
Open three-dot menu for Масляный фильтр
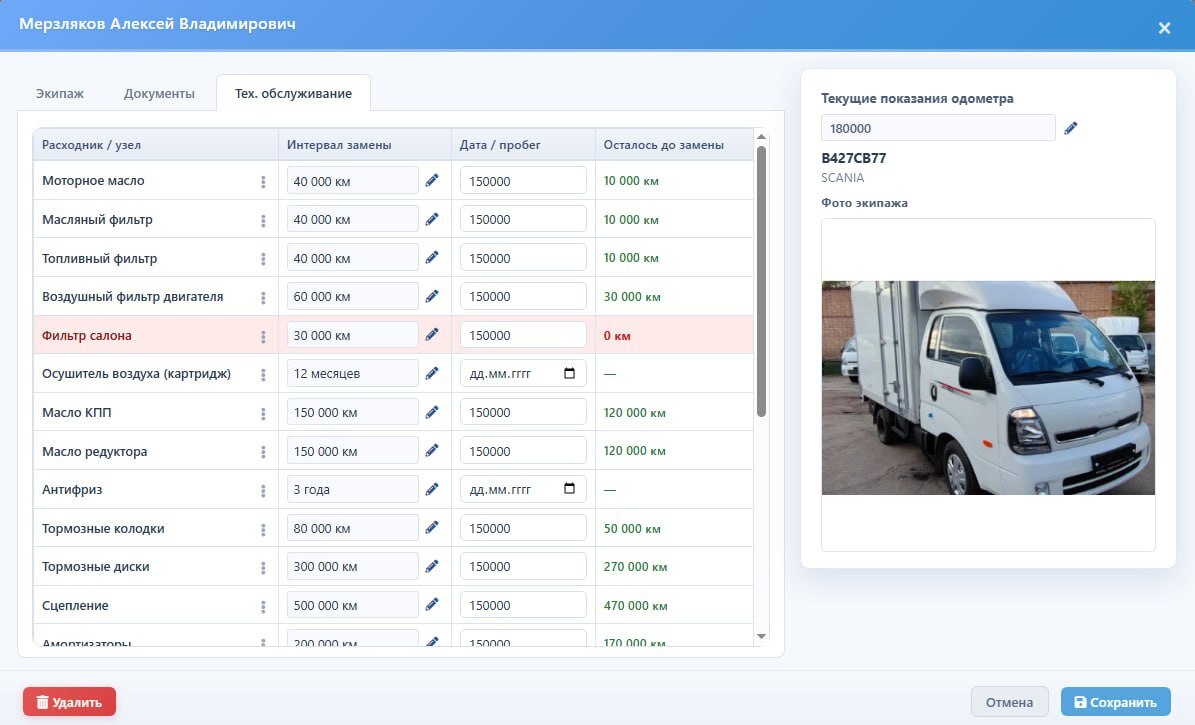[x=263, y=220]
